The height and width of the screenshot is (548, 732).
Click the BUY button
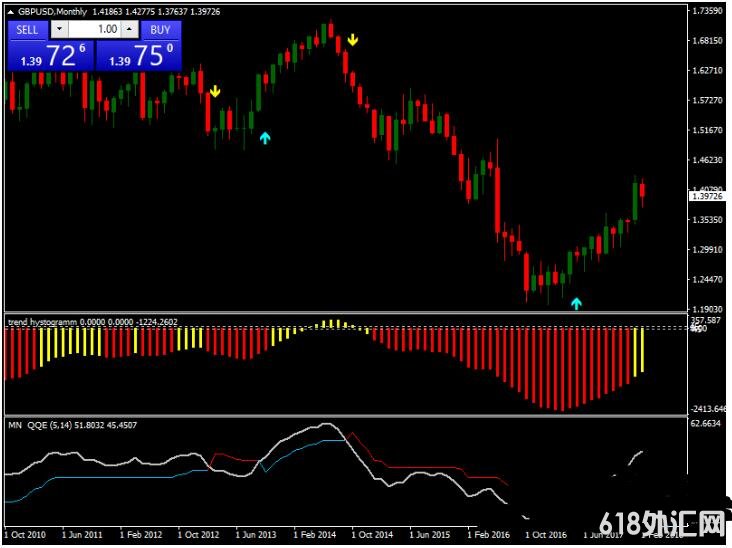(160, 30)
